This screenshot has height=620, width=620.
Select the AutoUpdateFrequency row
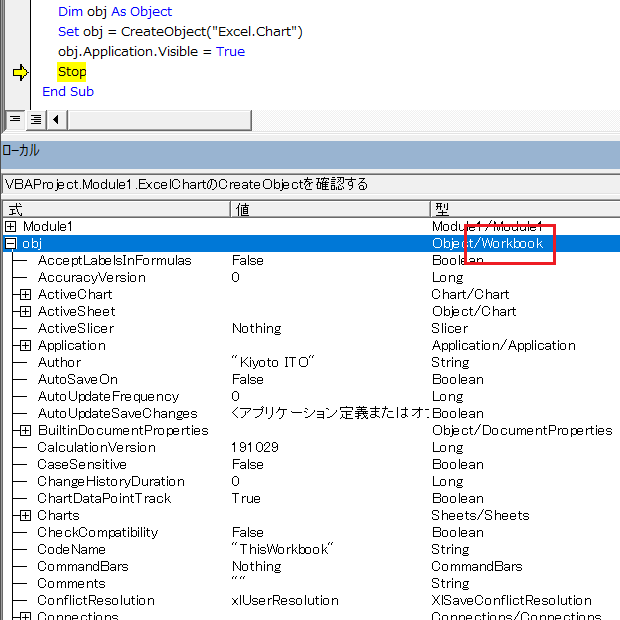tap(312, 397)
